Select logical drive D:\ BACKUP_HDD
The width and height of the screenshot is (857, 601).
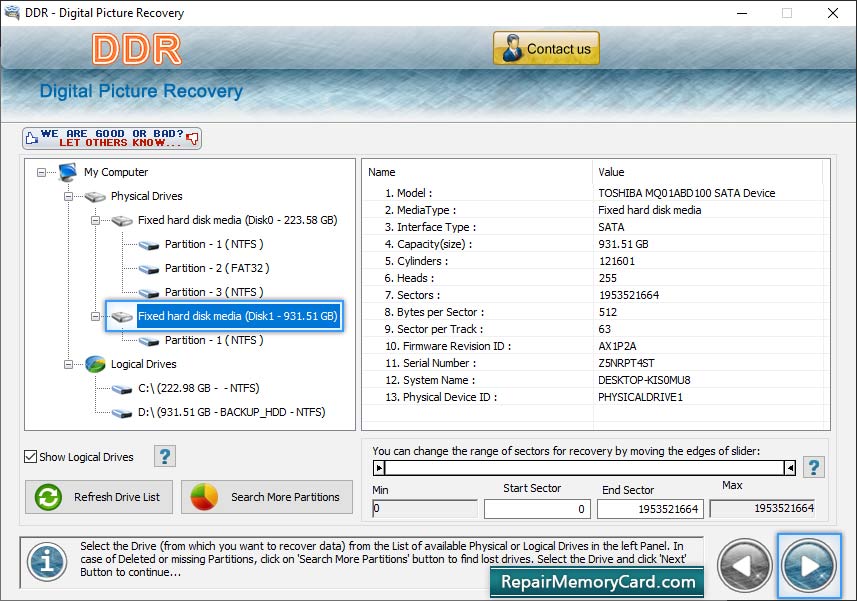231,413
